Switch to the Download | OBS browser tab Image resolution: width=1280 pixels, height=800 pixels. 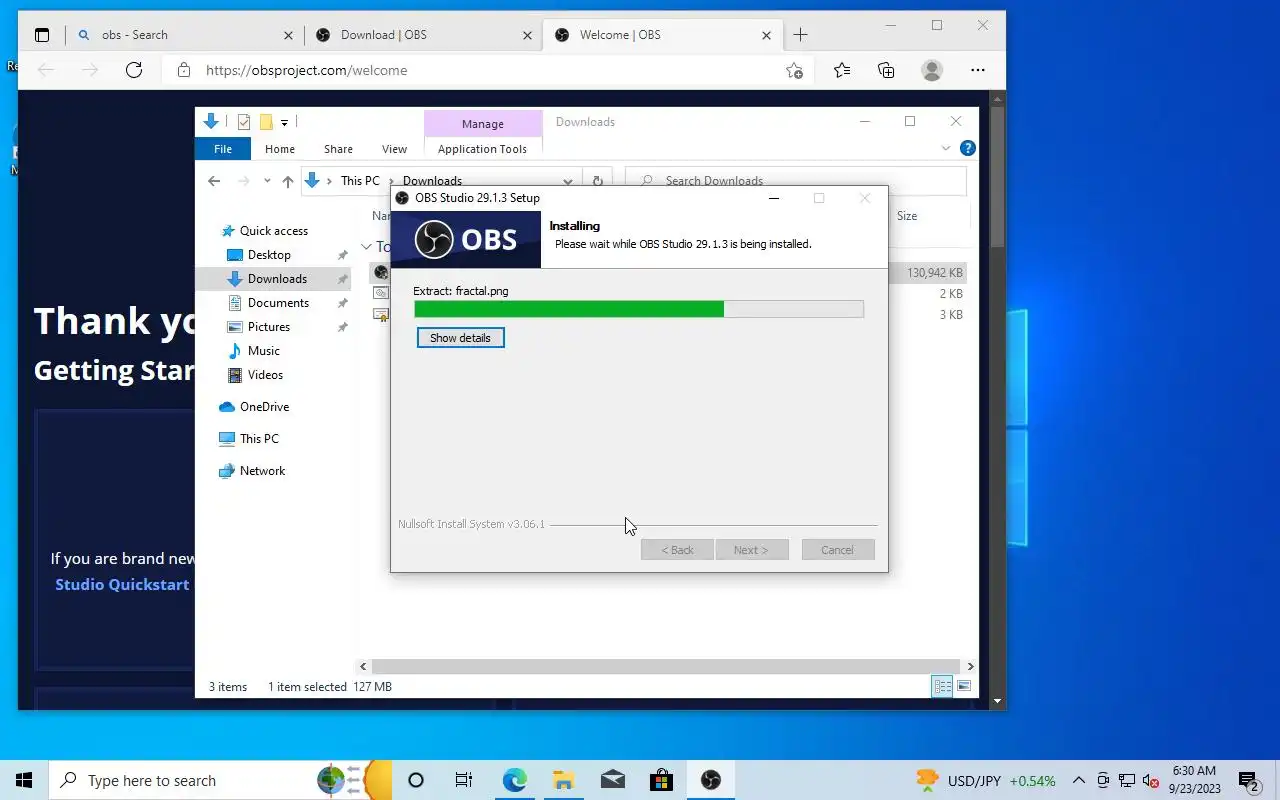tap(423, 35)
